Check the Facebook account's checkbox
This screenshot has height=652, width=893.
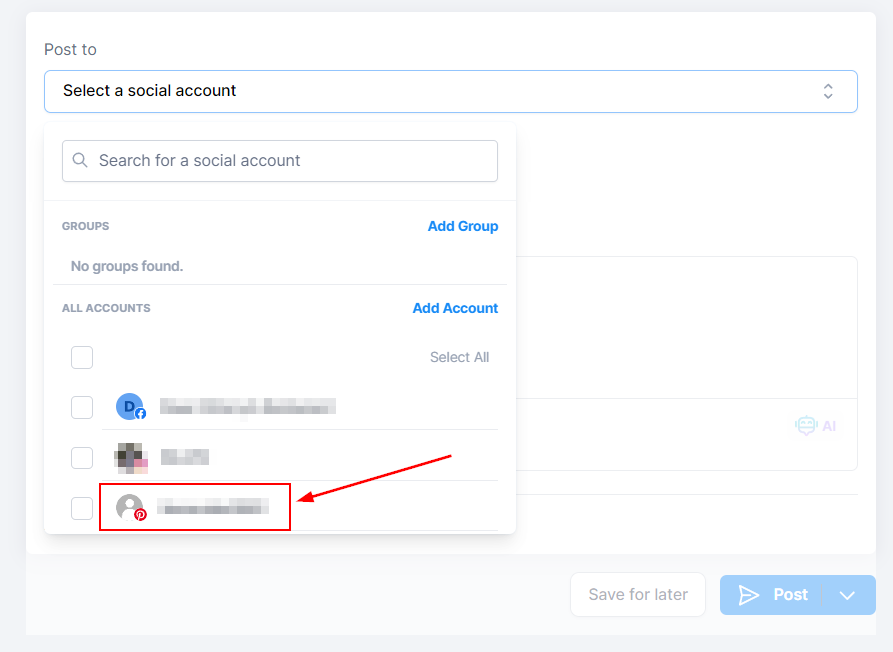point(82,407)
